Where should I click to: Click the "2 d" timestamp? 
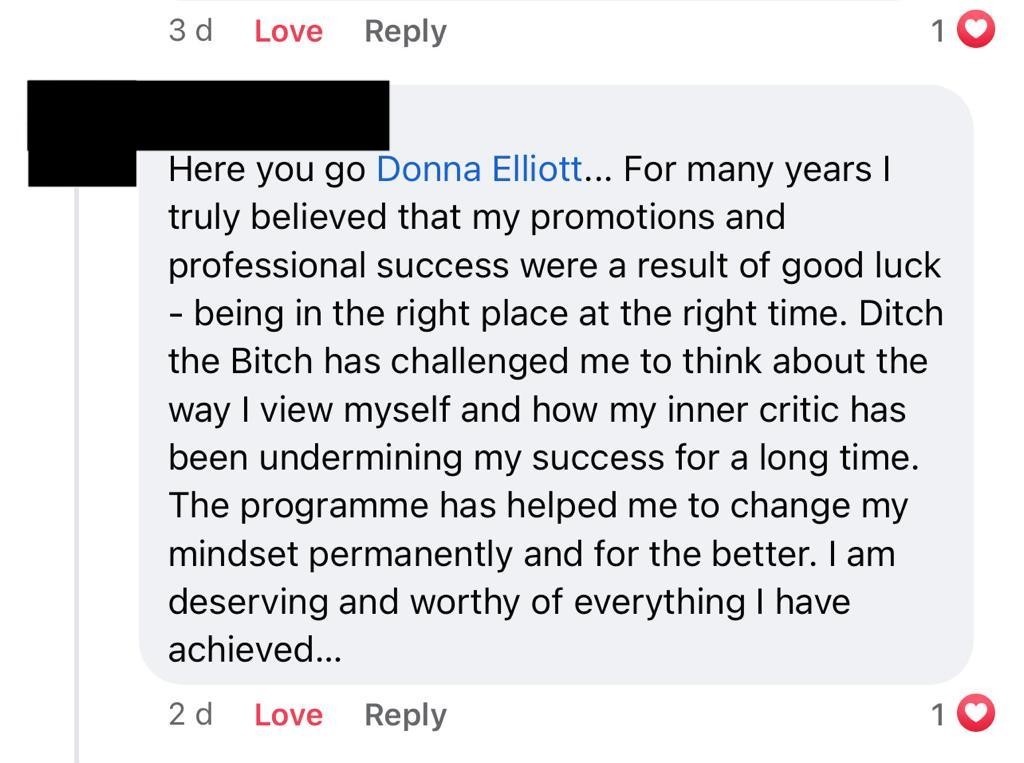click(x=190, y=715)
